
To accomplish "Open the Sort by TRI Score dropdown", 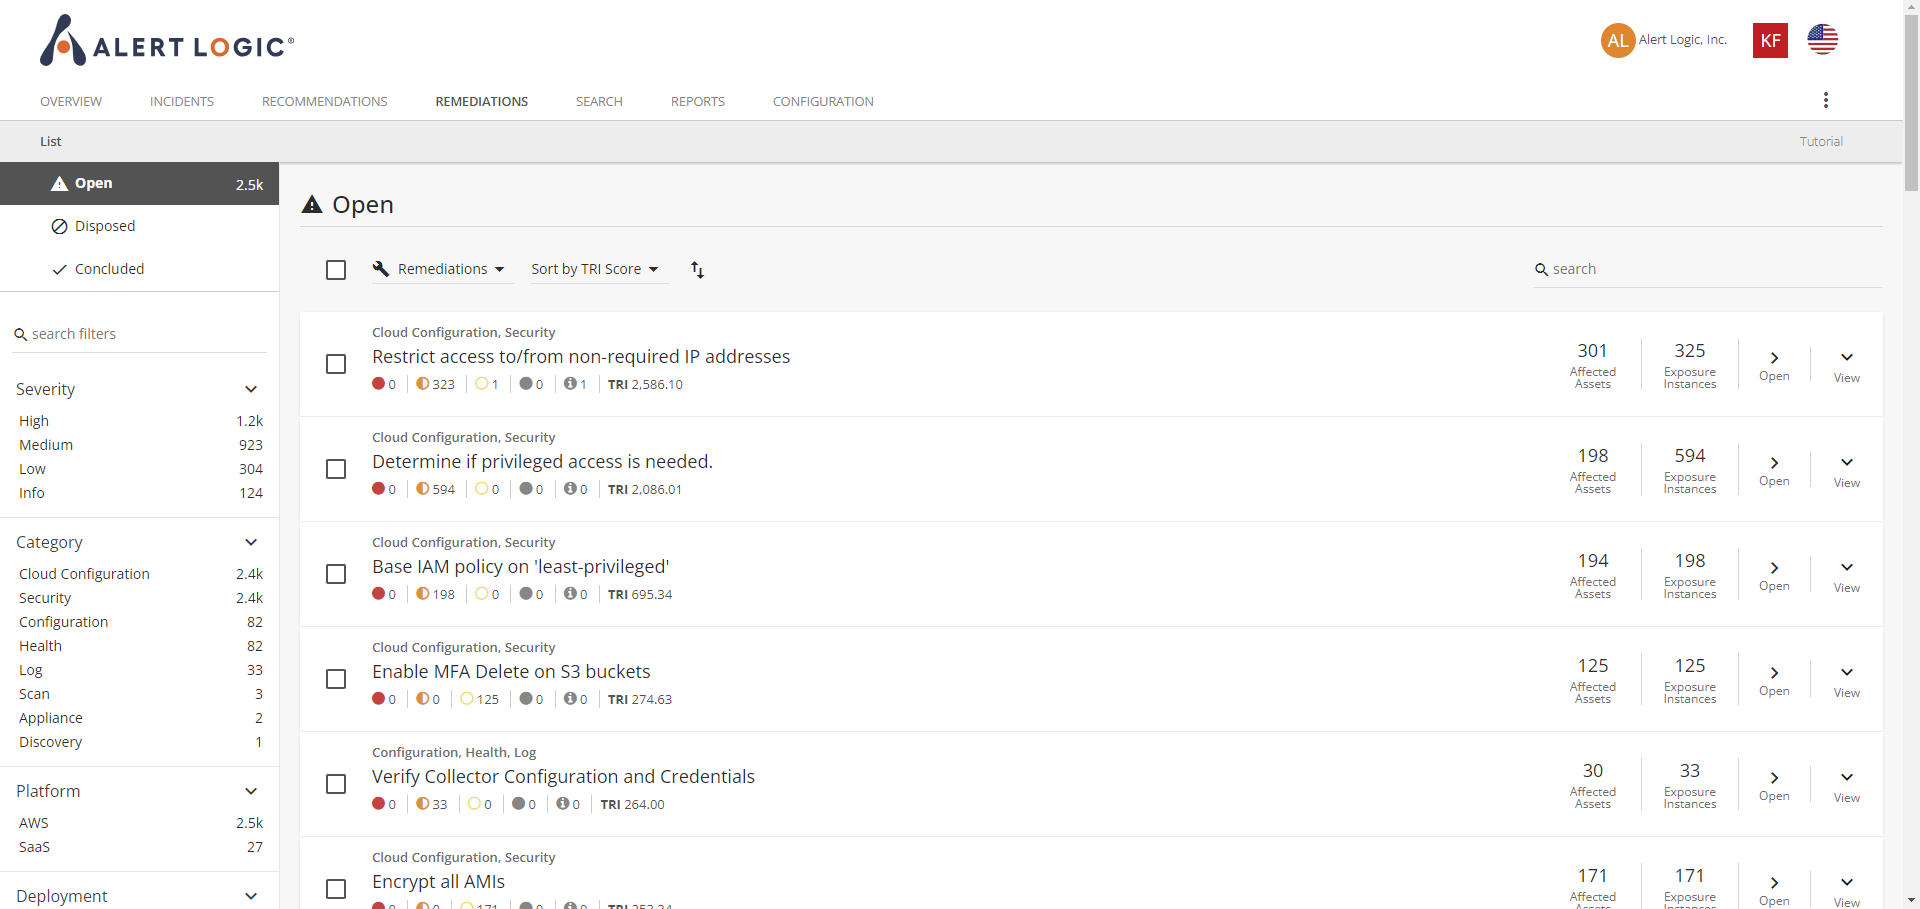I will tap(596, 269).
